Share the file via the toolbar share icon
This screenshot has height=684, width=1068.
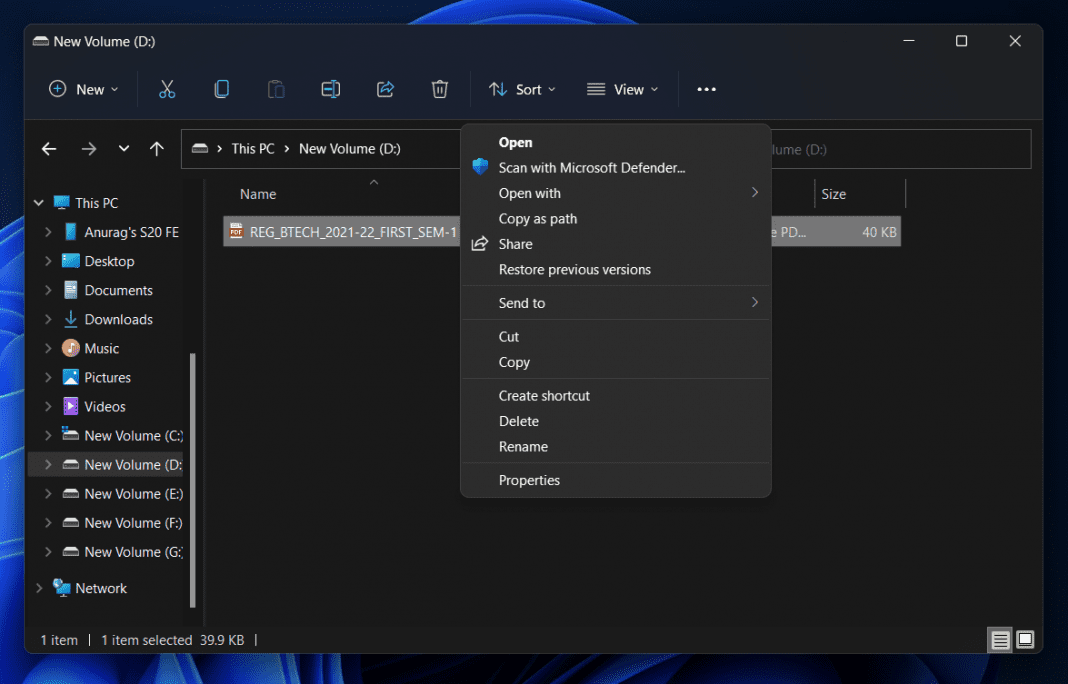click(x=385, y=89)
